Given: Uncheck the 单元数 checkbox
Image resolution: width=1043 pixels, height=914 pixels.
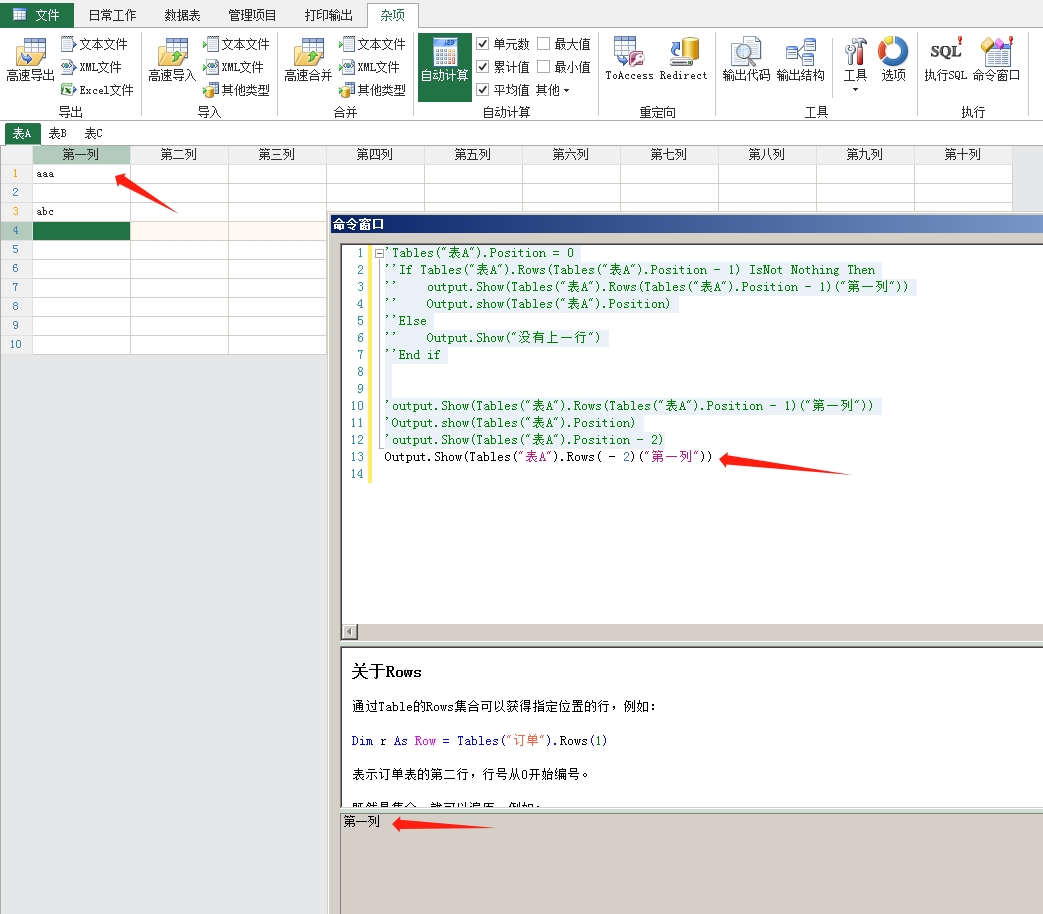Looking at the screenshot, I should 483,44.
